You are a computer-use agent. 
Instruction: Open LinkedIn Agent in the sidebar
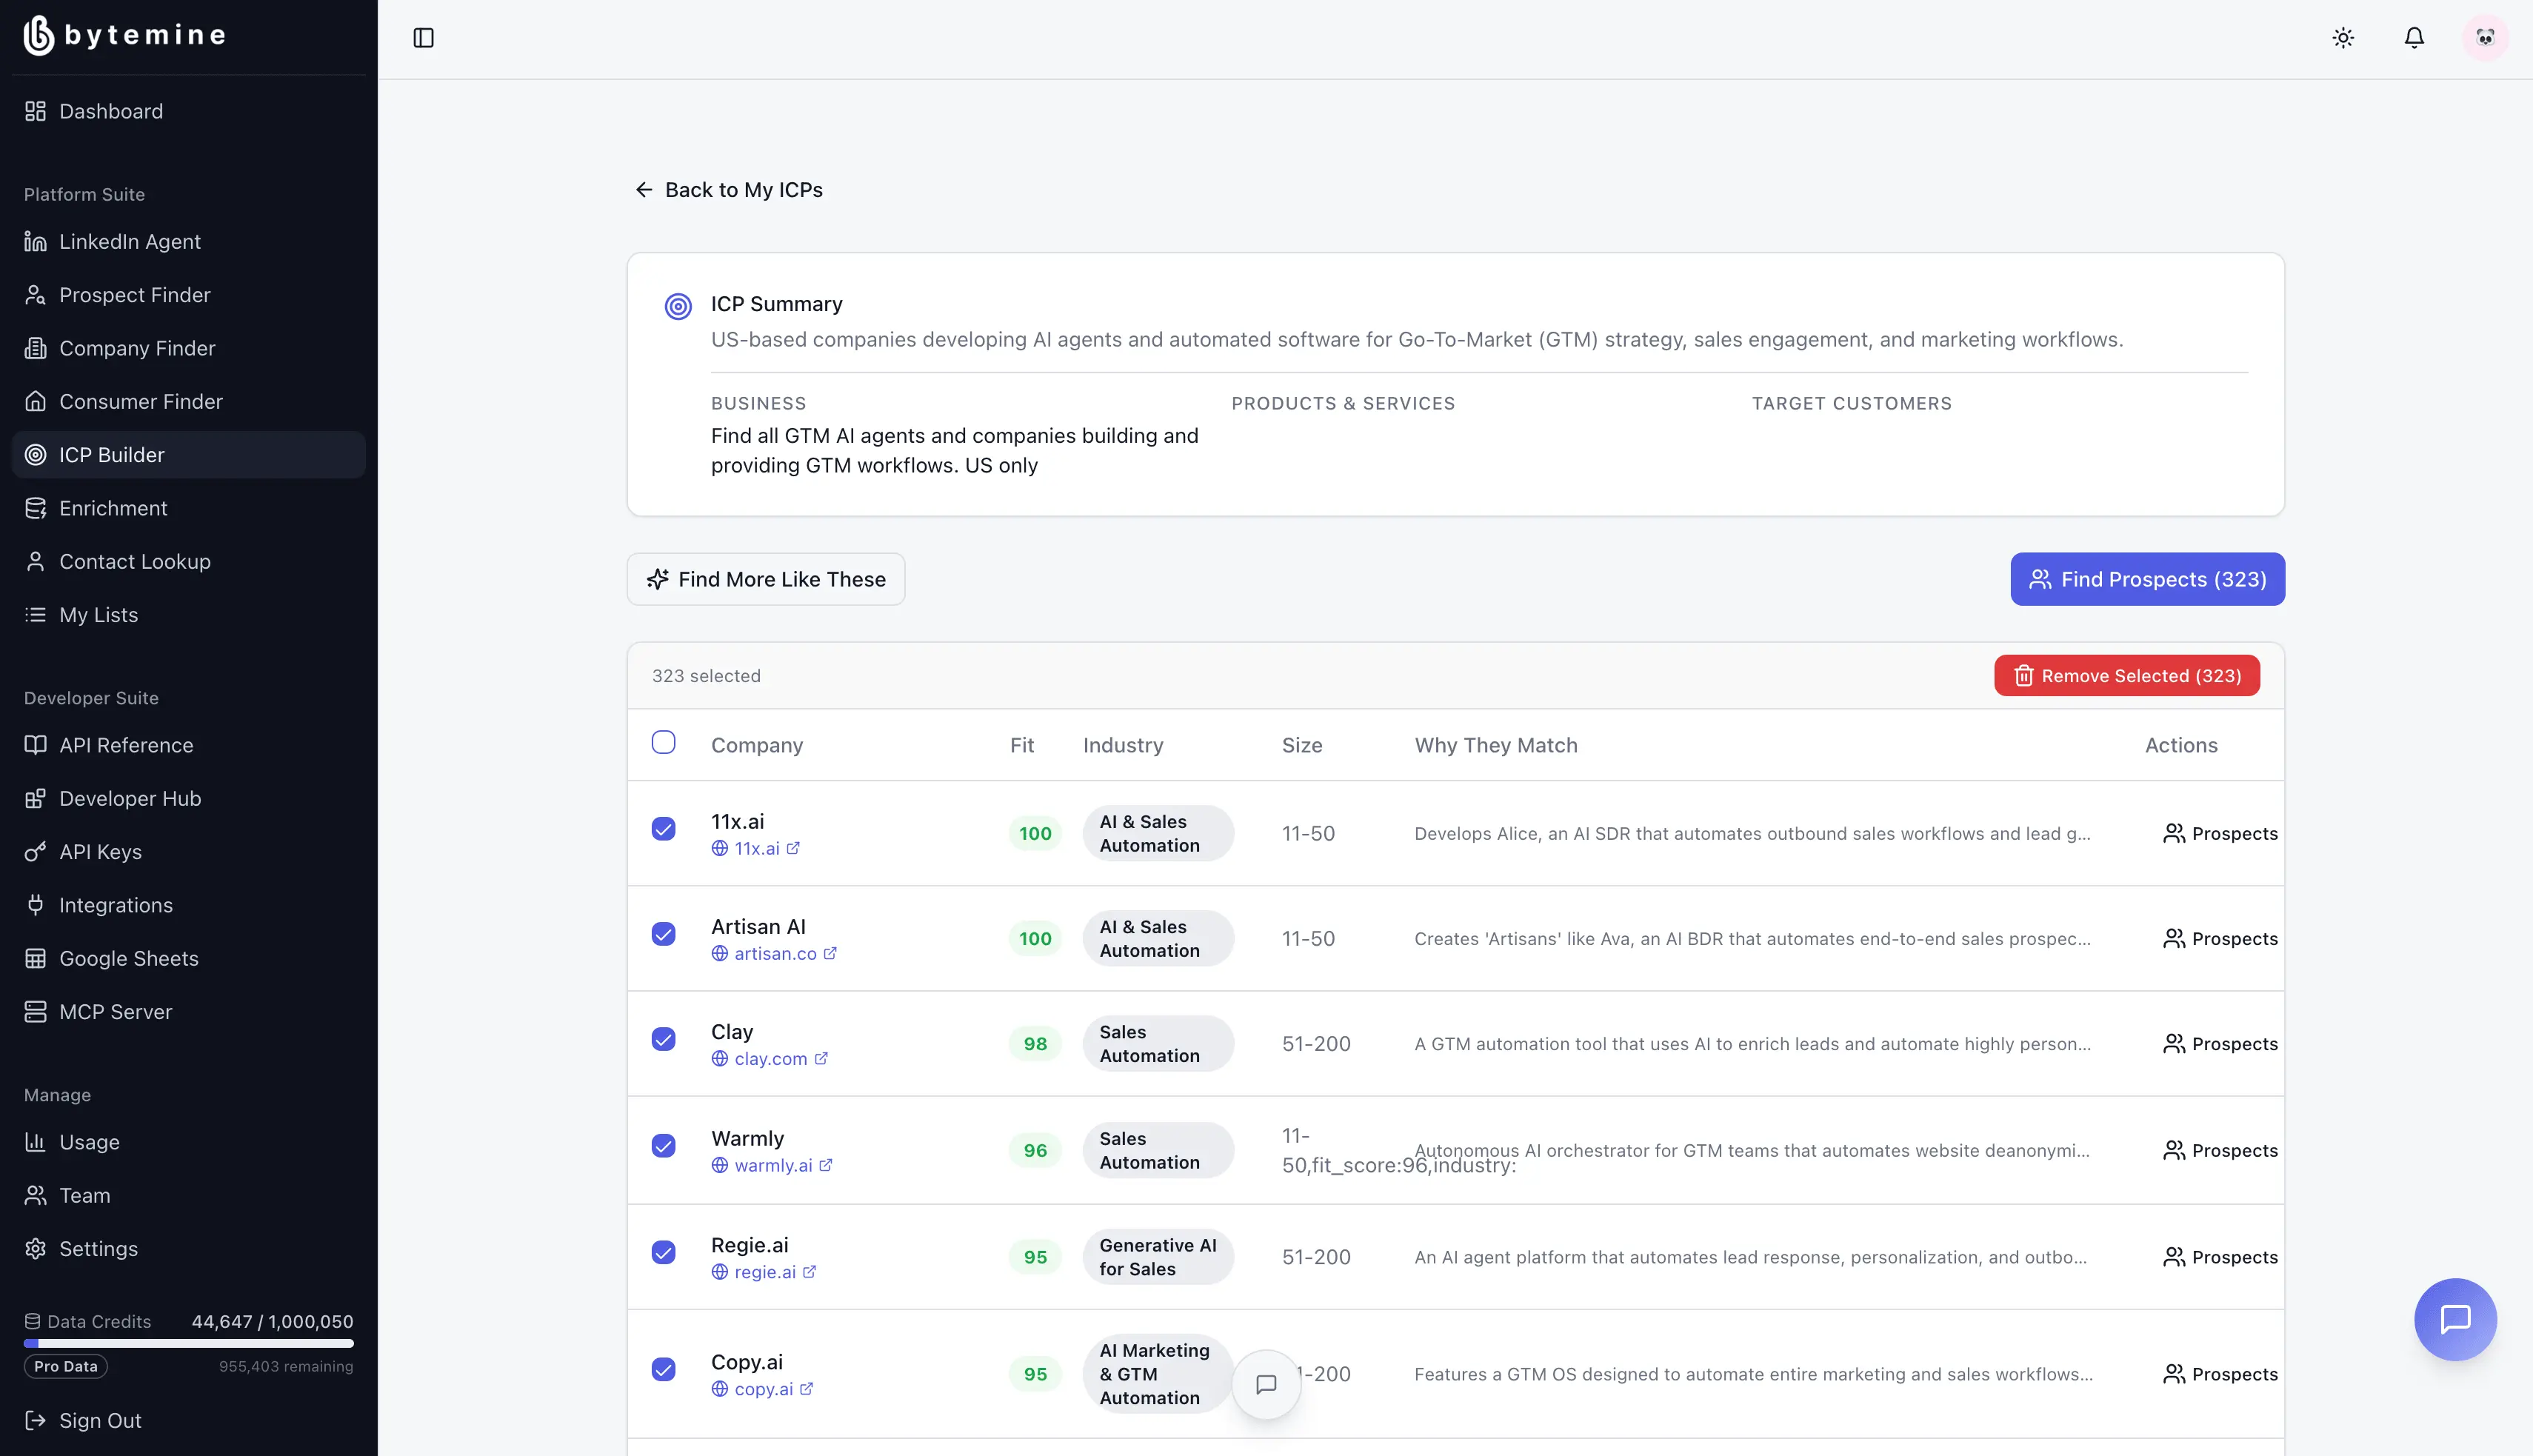coord(129,242)
